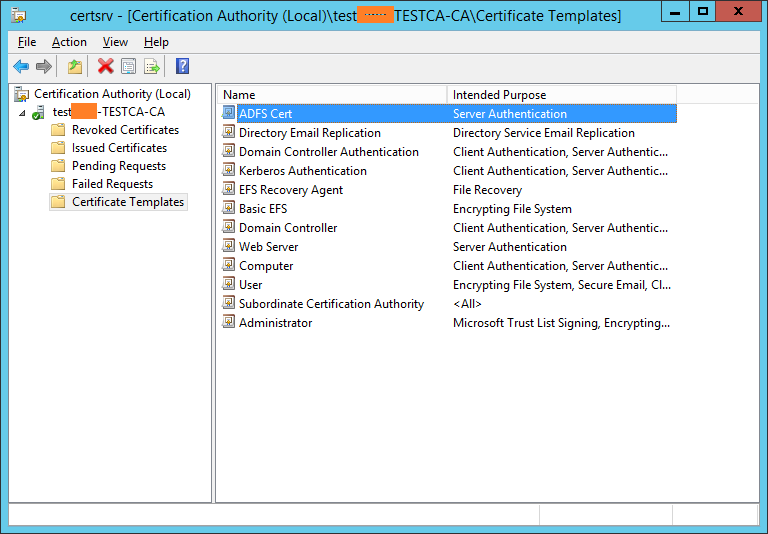Image resolution: width=768 pixels, height=534 pixels.
Task: Open the File menu
Action: tap(27, 42)
